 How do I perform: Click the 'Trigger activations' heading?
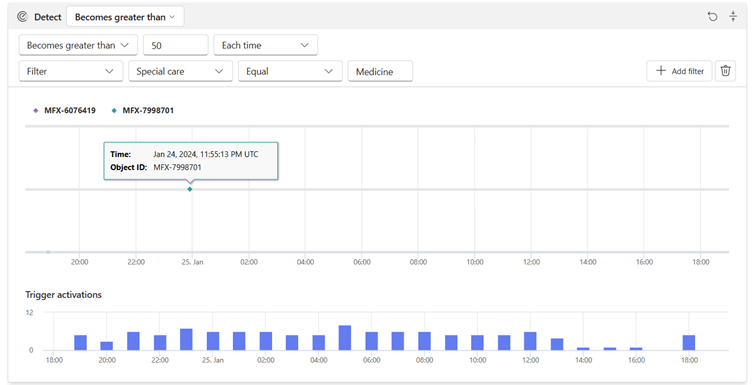tap(63, 294)
